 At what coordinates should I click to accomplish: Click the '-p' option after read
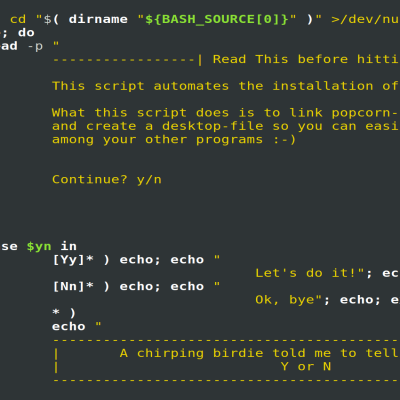pyautogui.click(x=35, y=47)
